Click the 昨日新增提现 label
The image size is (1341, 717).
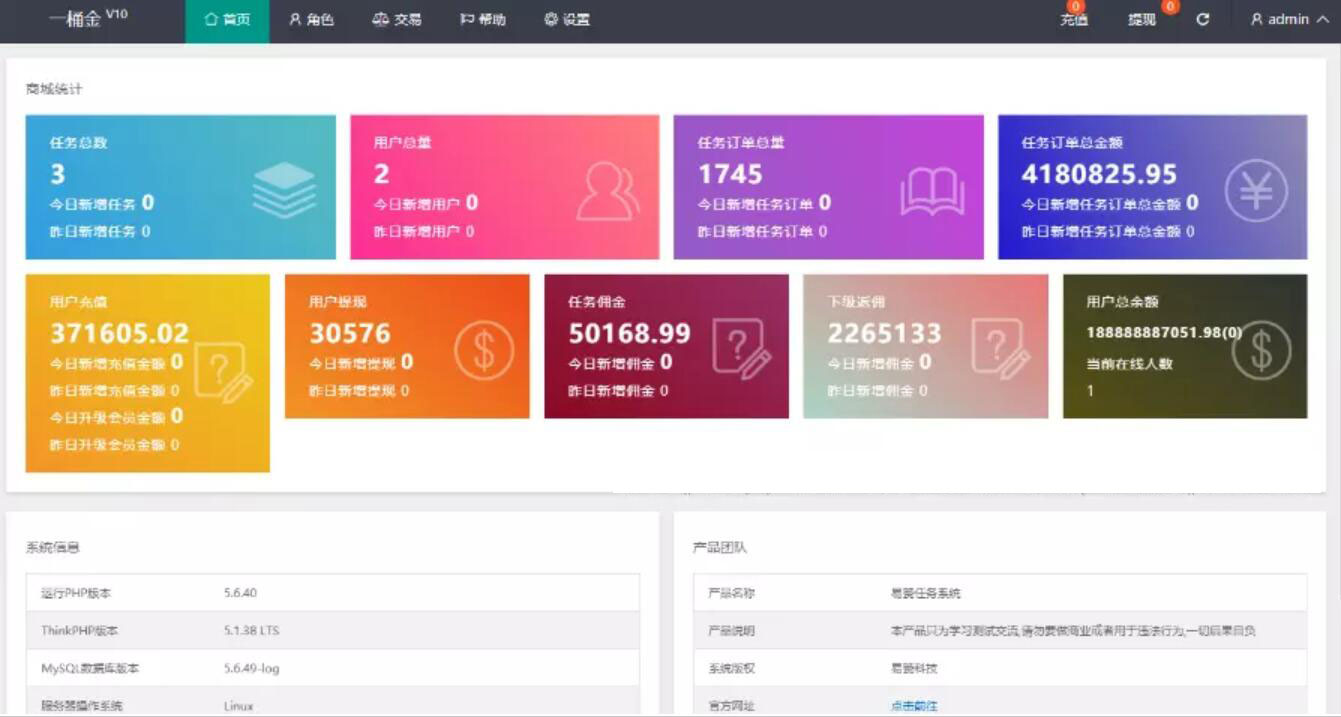coord(352,391)
